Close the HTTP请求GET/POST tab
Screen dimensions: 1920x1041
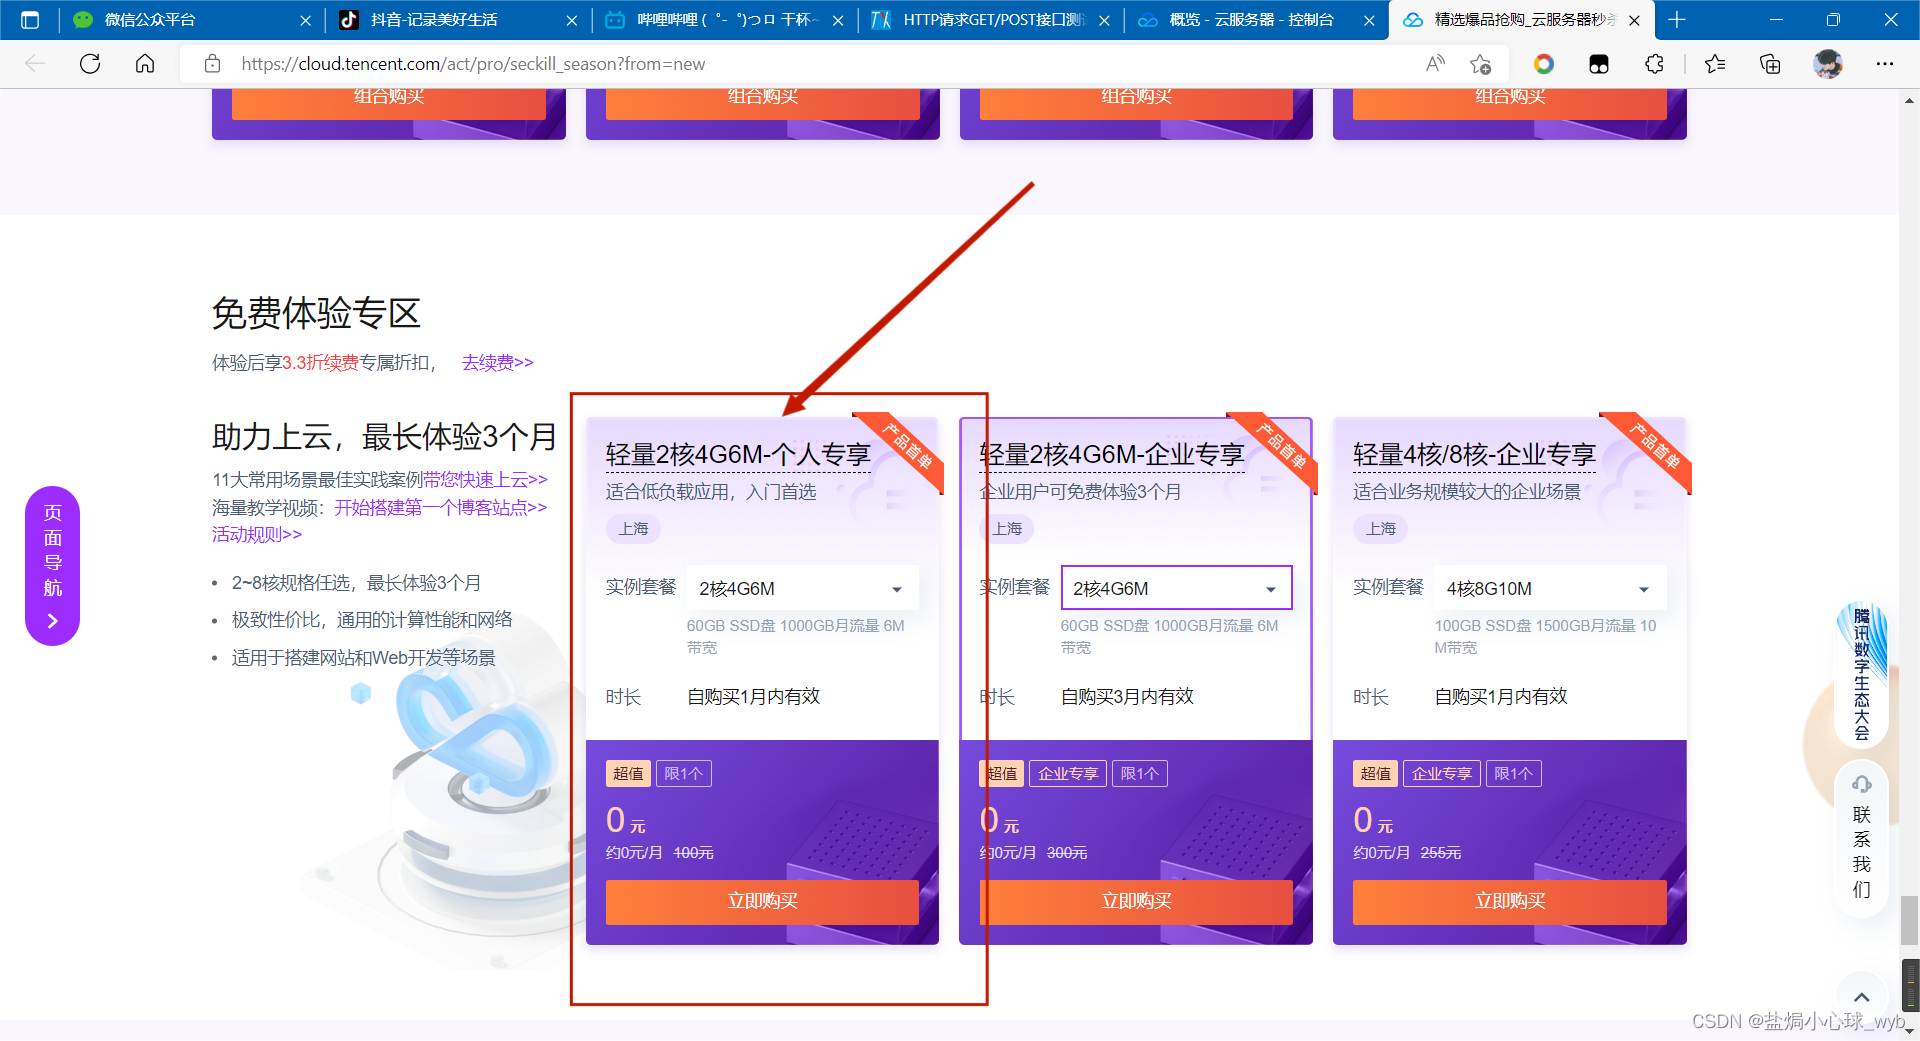point(1104,20)
